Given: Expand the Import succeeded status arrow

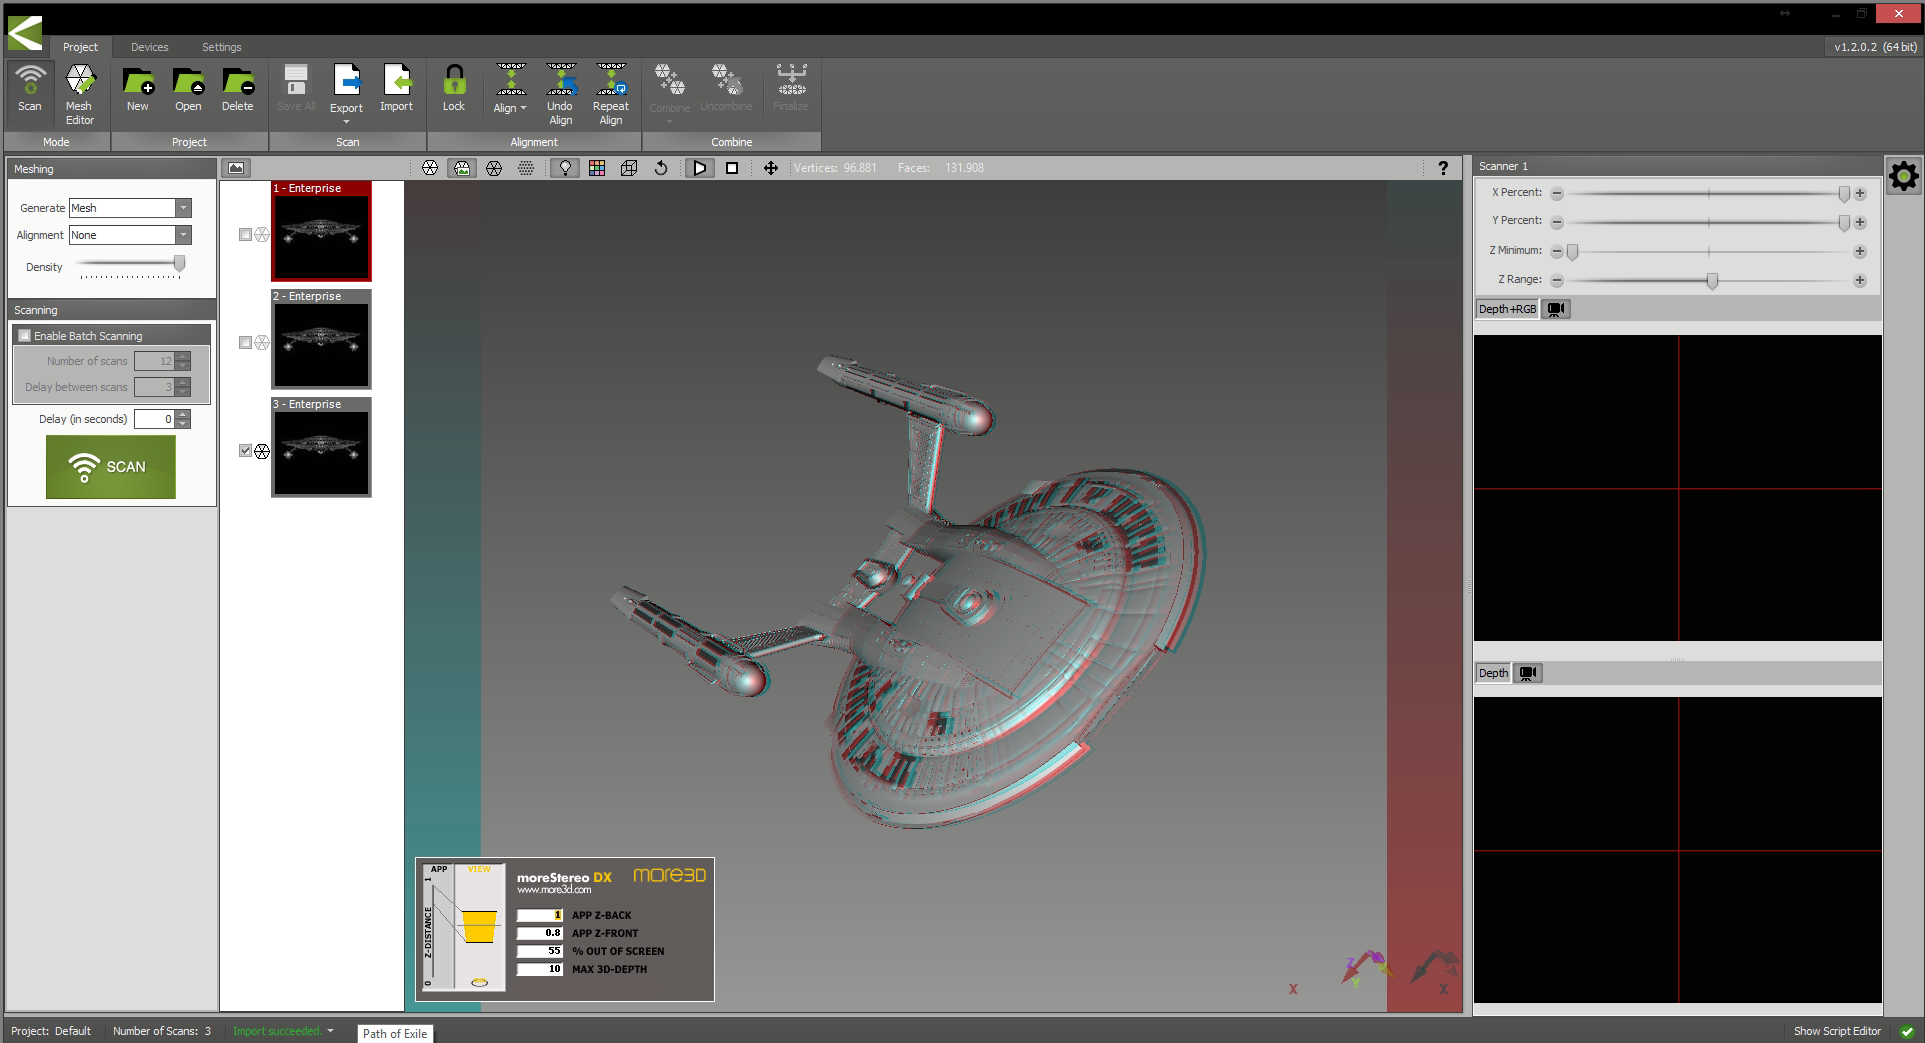Looking at the screenshot, I should click(x=331, y=1031).
